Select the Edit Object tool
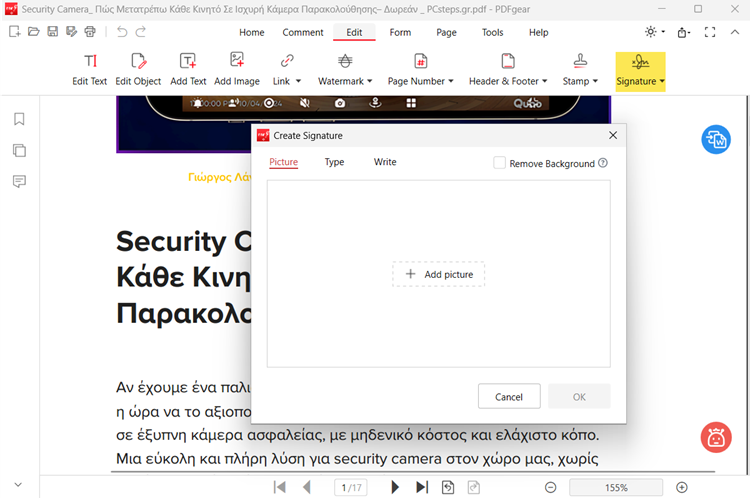750x498 pixels. pos(138,69)
